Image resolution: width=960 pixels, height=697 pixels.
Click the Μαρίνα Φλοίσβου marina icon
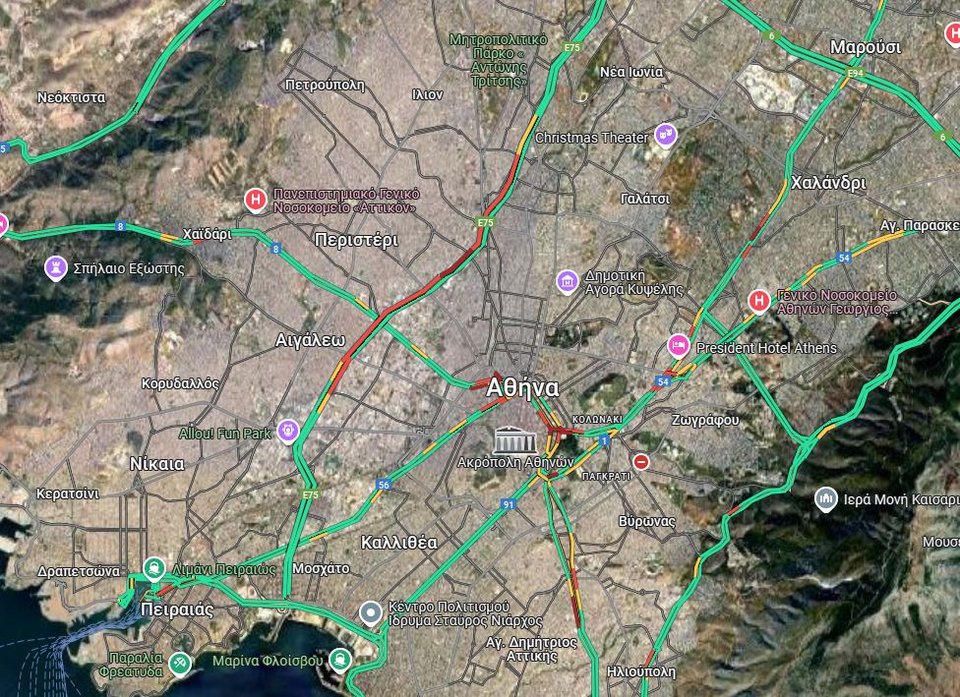pyautogui.click(x=341, y=659)
